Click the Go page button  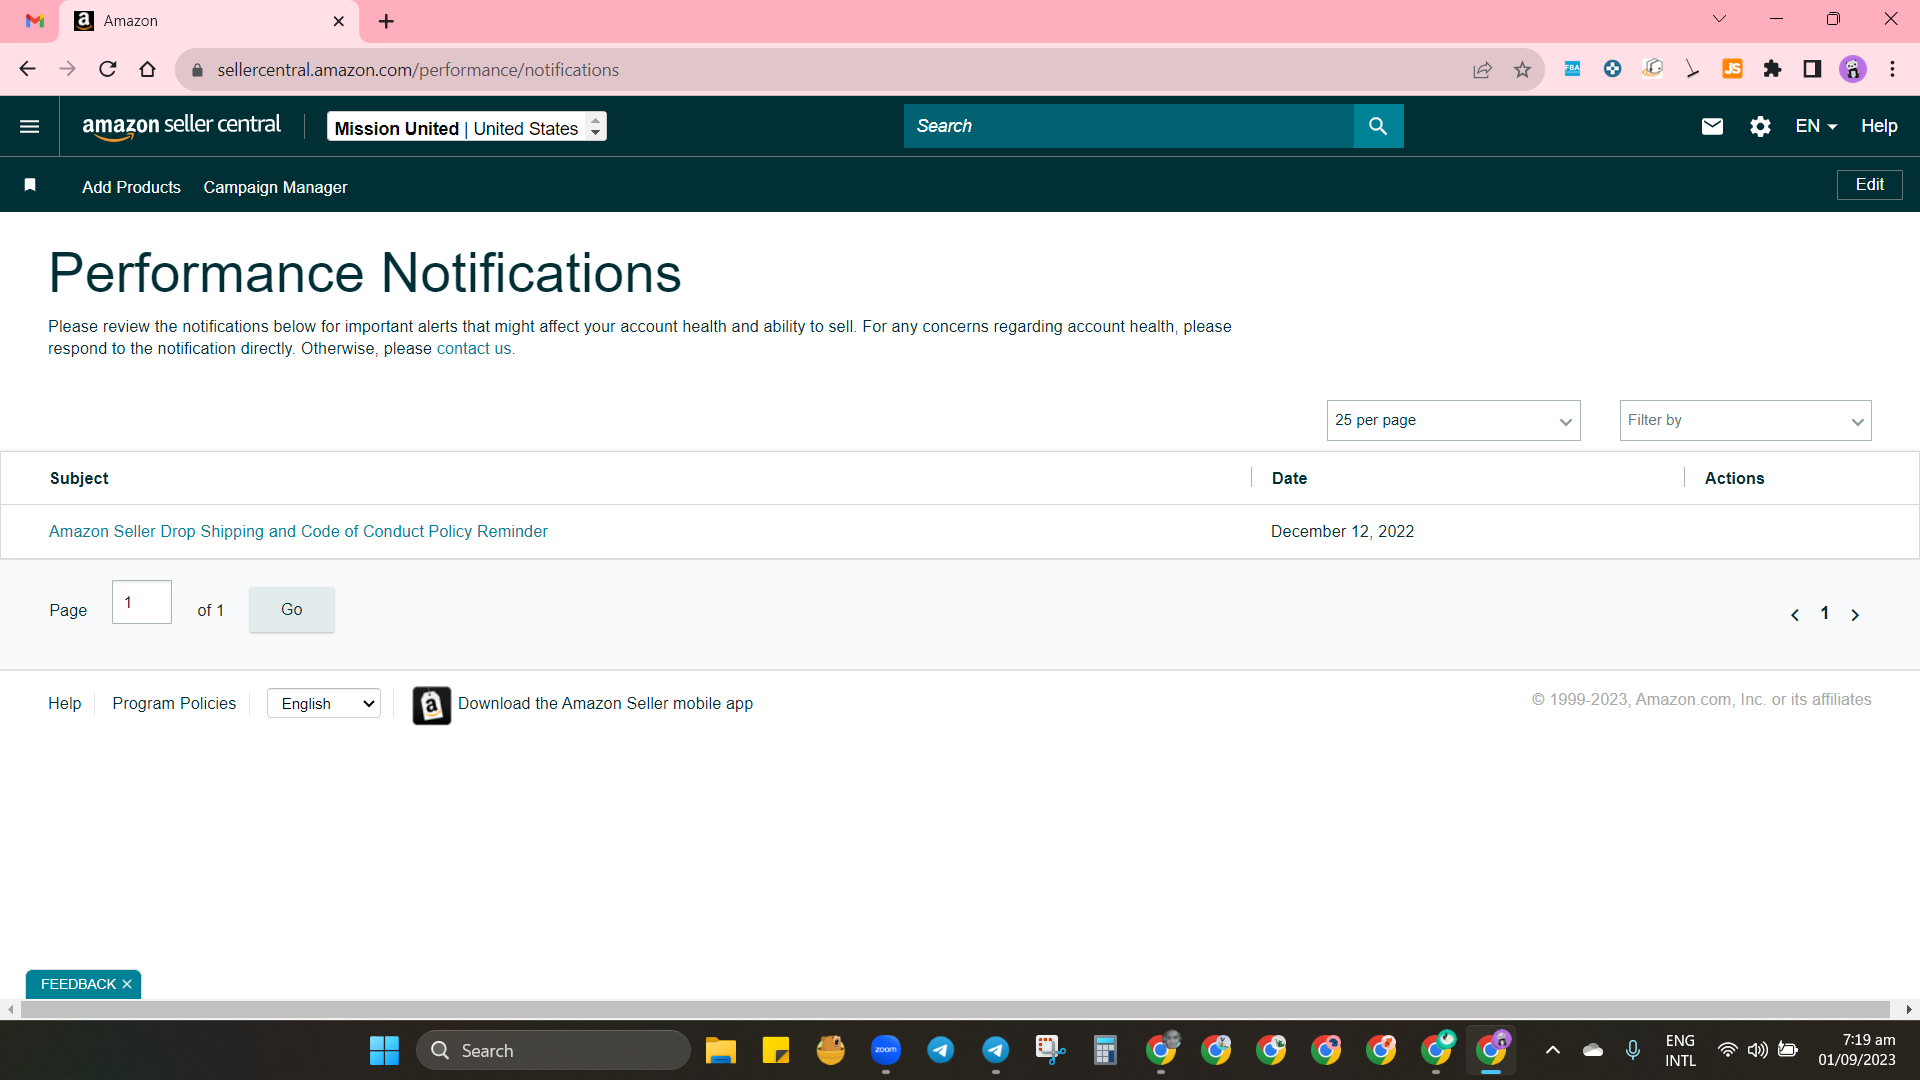pos(291,609)
